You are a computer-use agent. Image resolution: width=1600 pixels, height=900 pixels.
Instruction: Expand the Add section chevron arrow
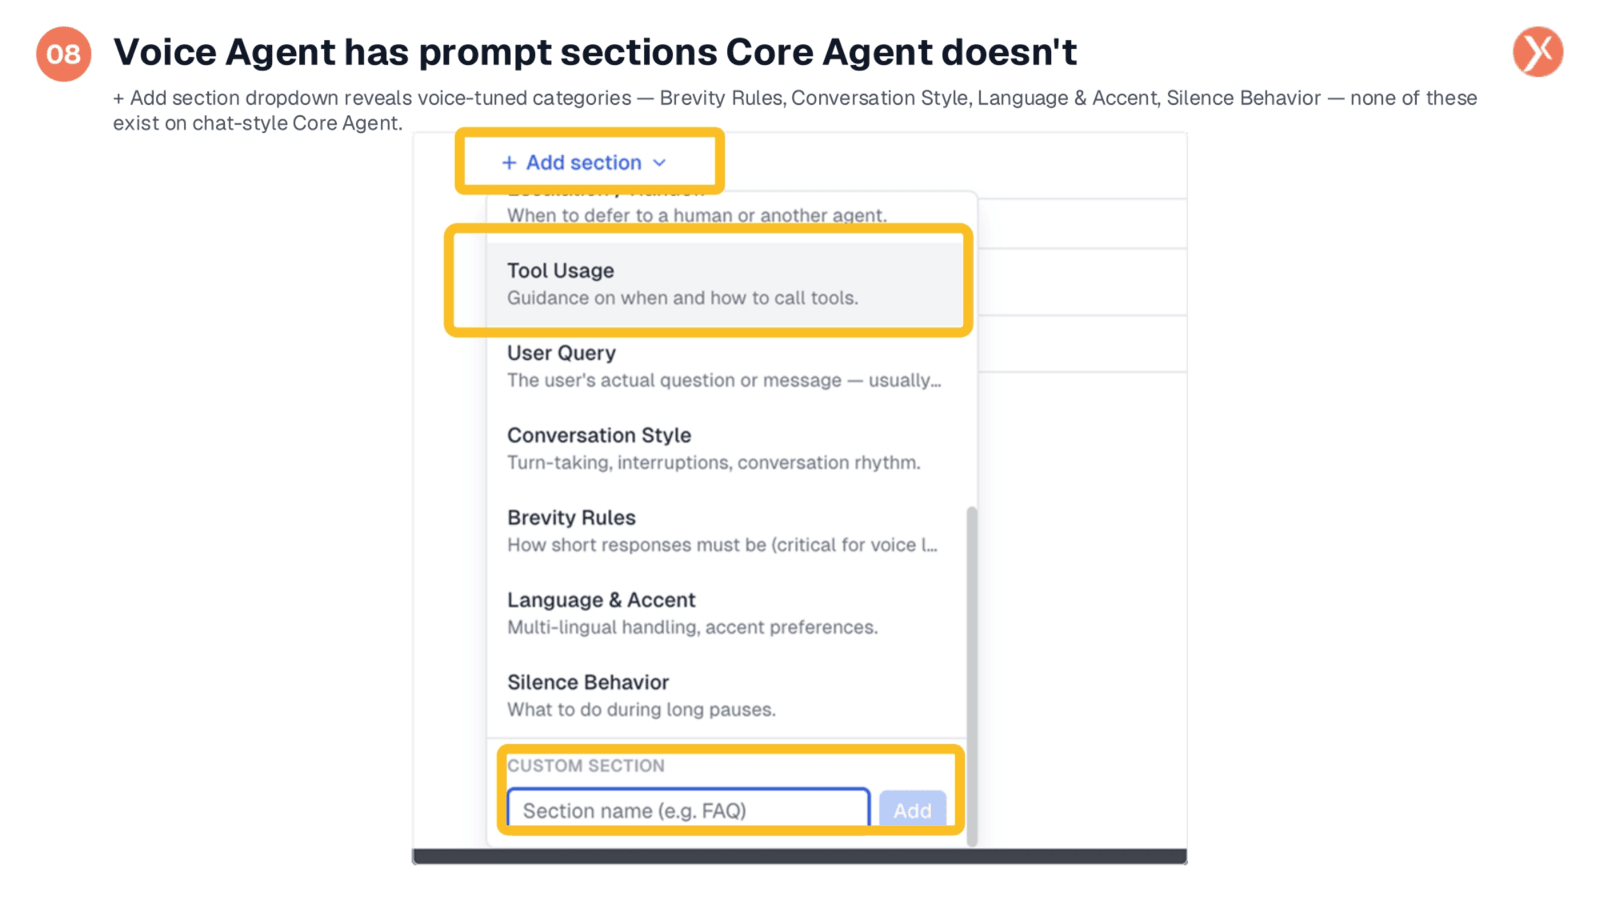click(659, 163)
